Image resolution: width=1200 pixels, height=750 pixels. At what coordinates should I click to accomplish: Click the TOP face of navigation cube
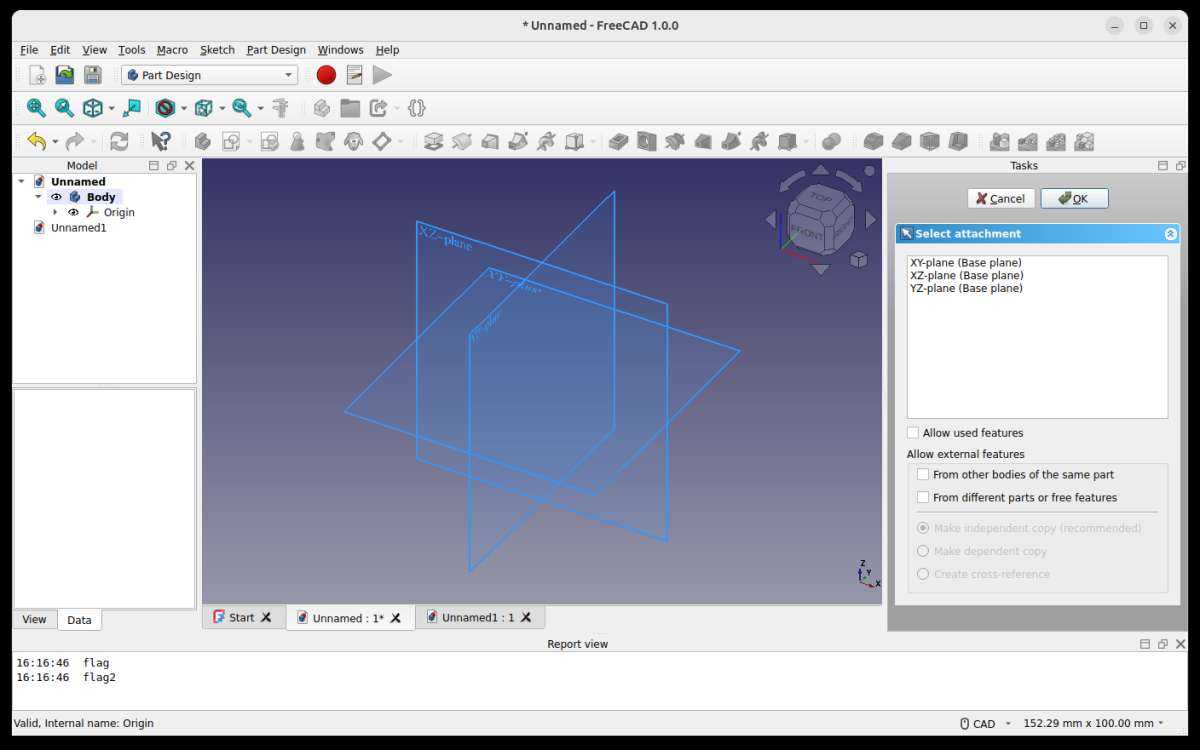822,198
